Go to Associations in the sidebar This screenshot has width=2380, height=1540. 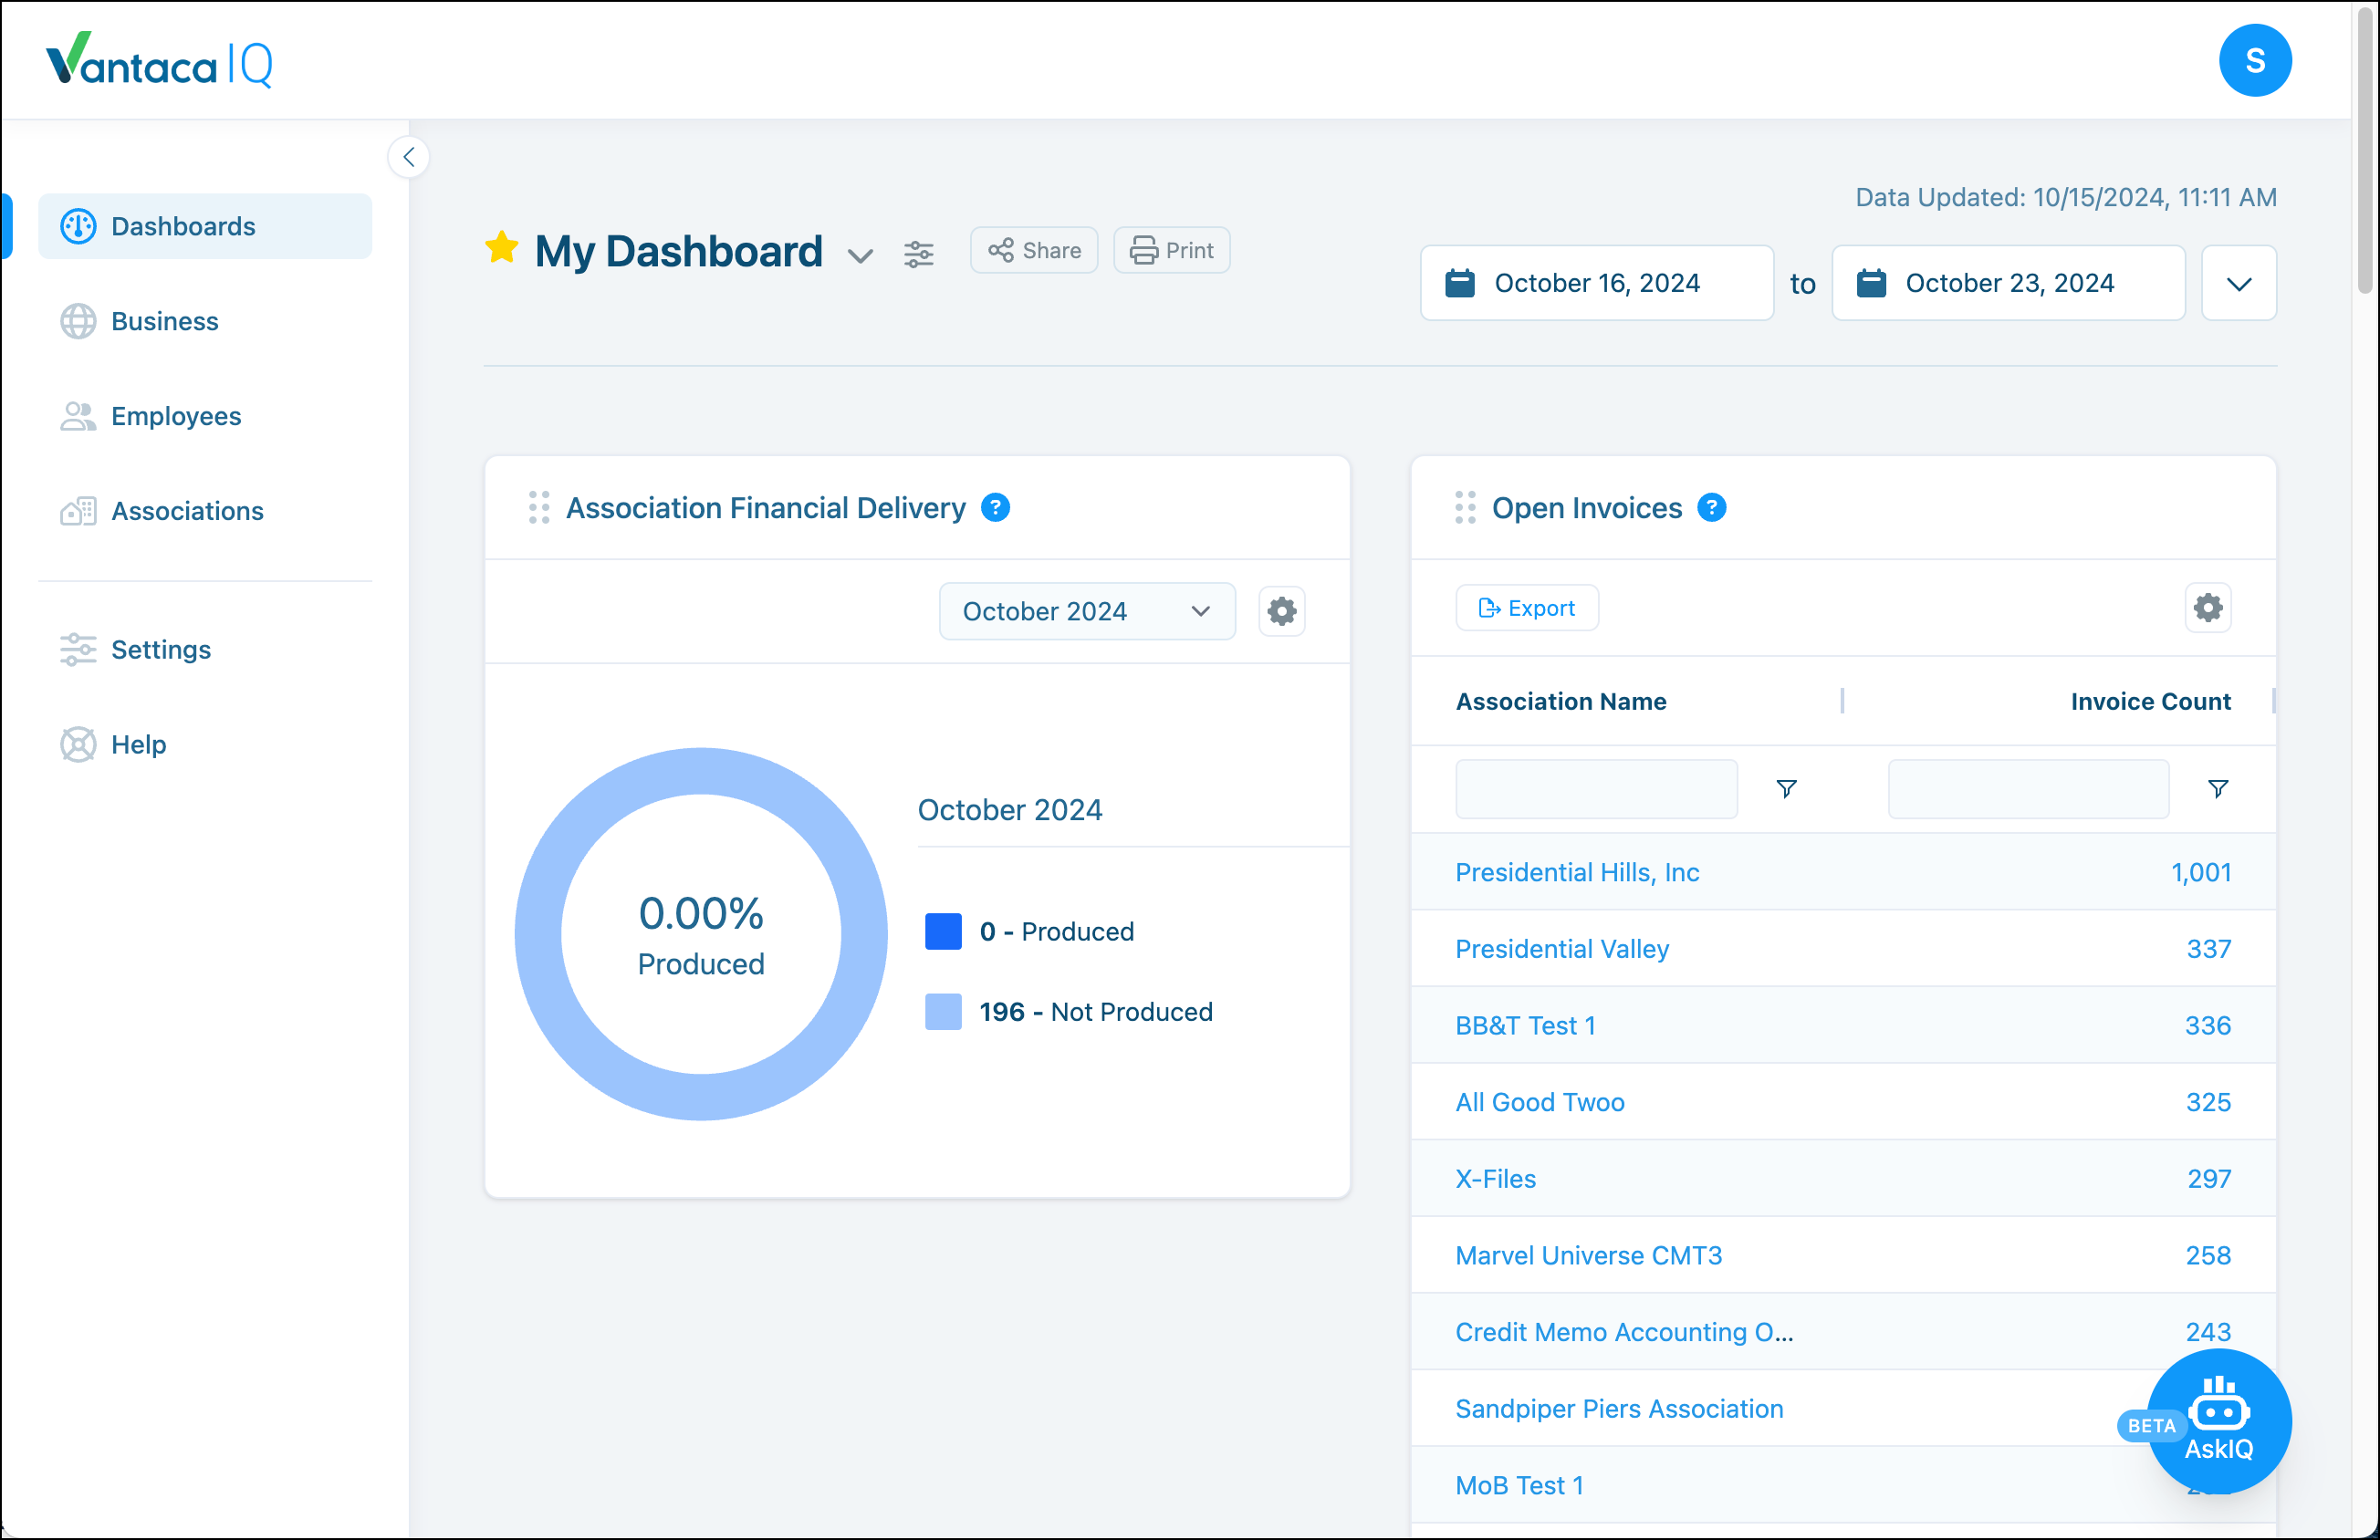click(187, 511)
